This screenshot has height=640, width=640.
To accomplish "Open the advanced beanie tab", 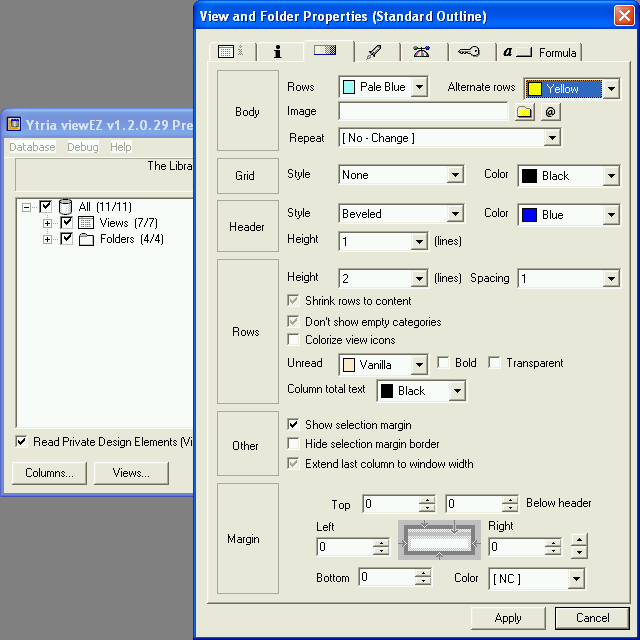I will point(421,52).
